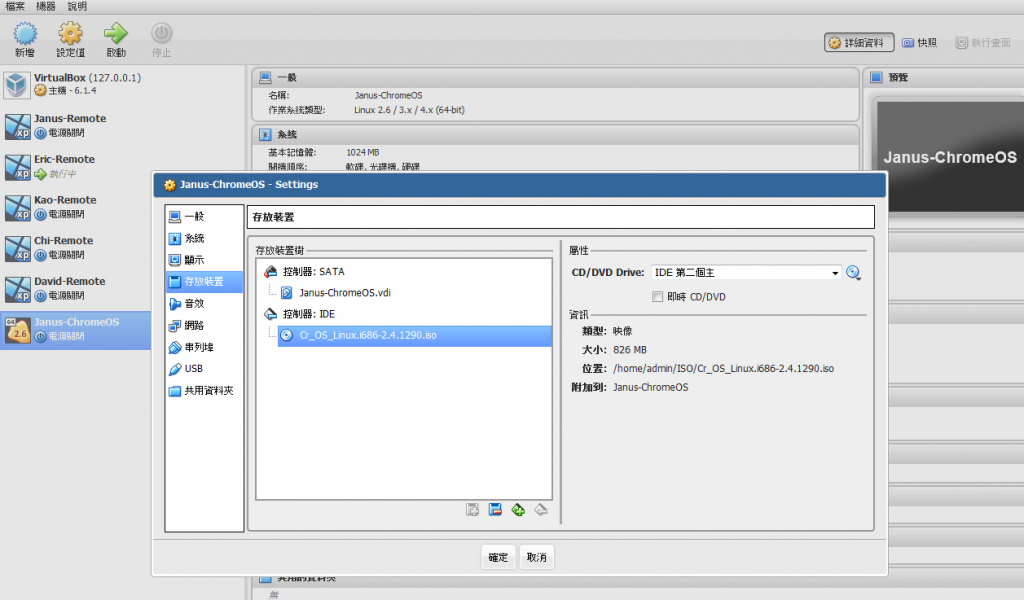Select the VirtualBox (127.0.0.1) host entry
This screenshot has height=600, width=1024.
coord(76,84)
